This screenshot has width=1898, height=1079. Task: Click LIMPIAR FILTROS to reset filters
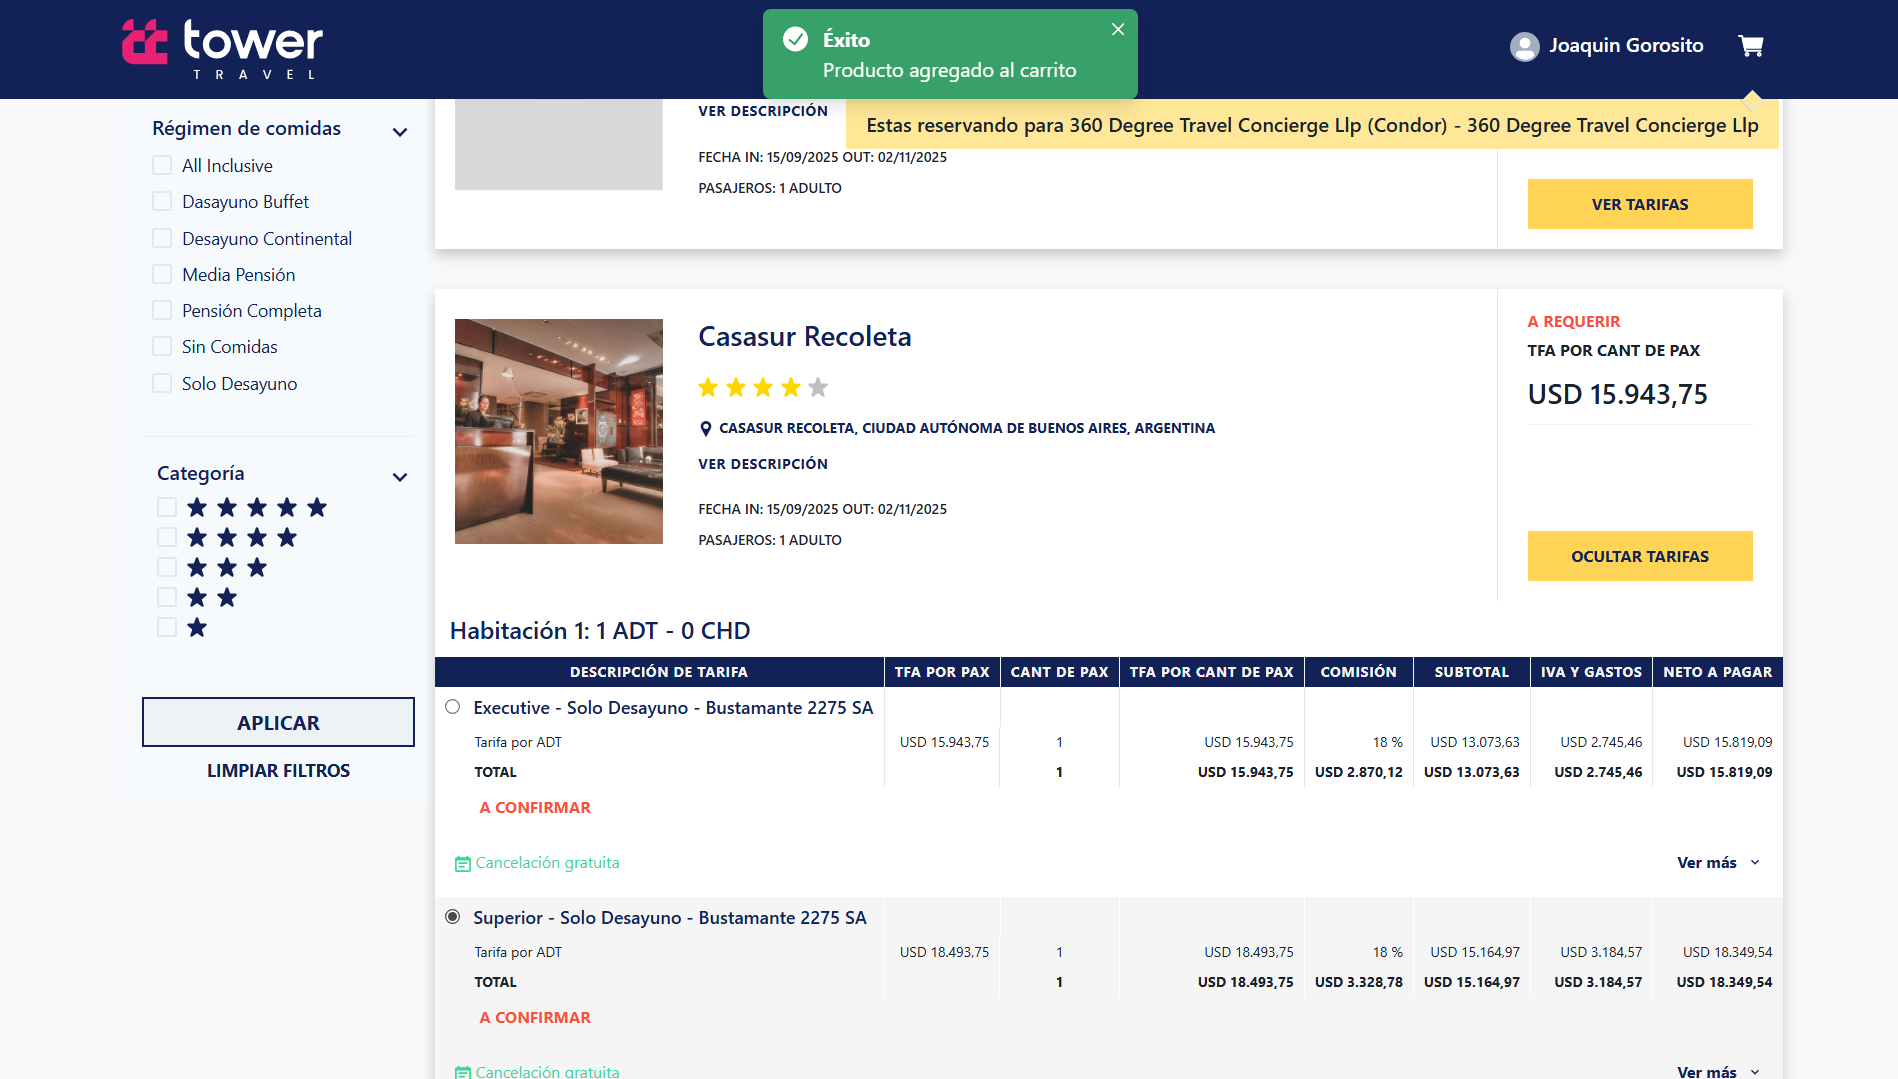278,771
